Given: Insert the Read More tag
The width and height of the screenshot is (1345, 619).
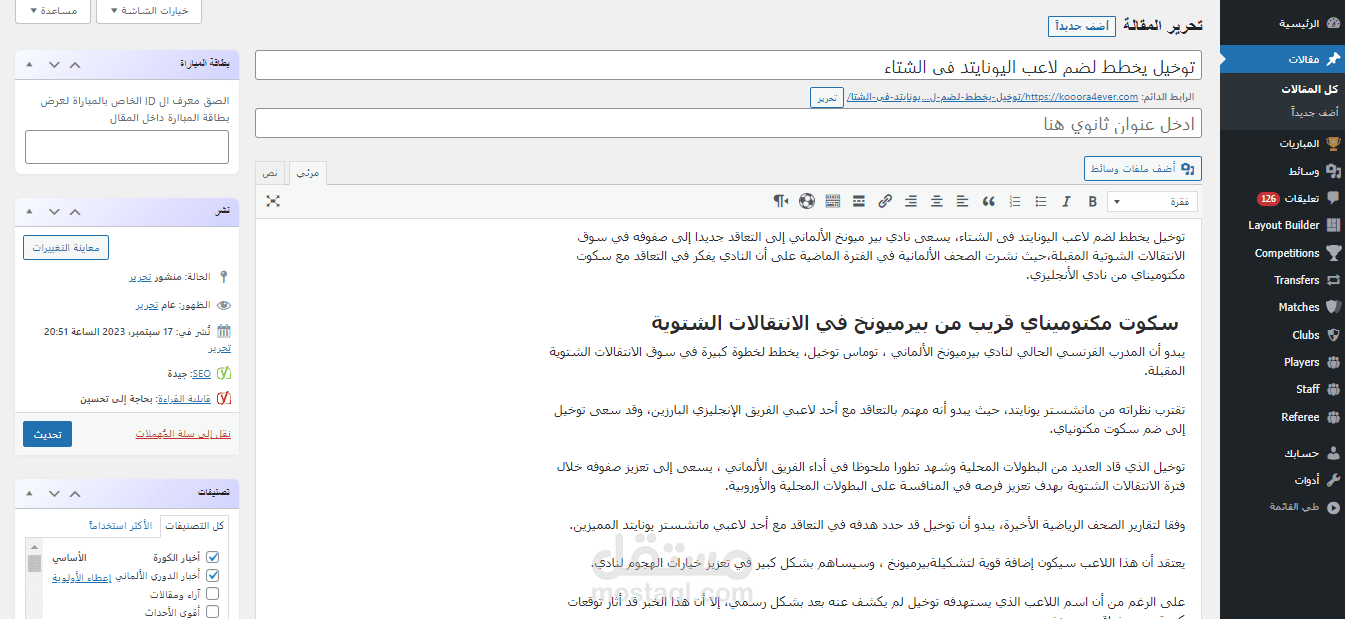Looking at the screenshot, I should [x=858, y=201].
